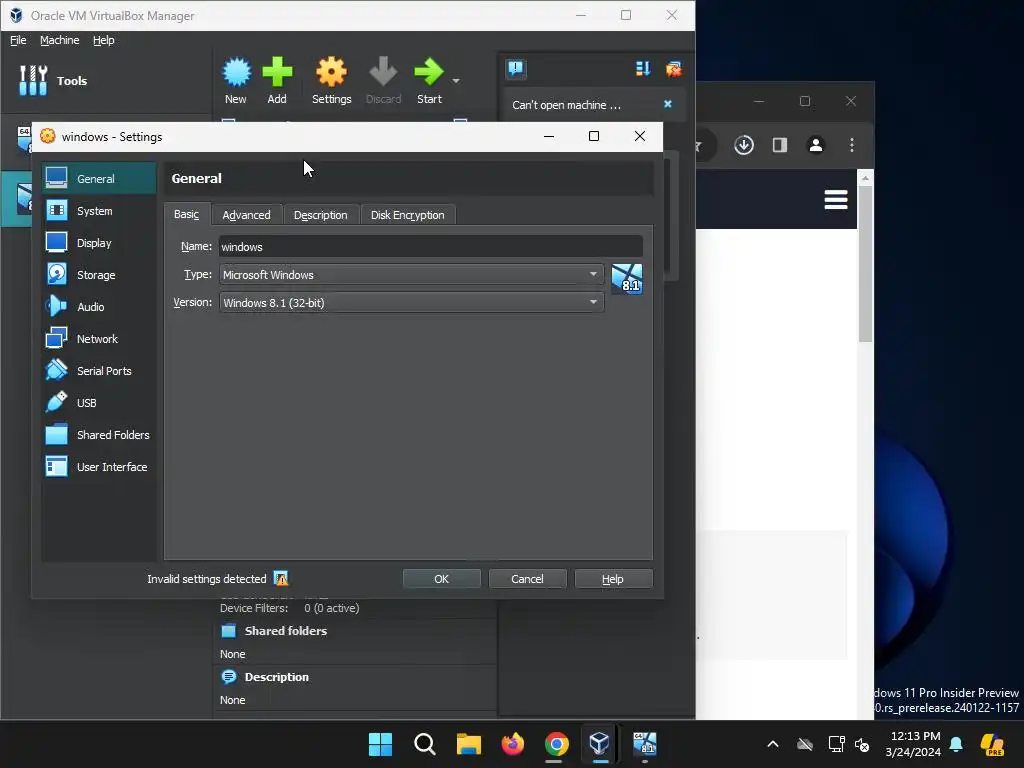Image resolution: width=1024 pixels, height=768 pixels.
Task: Click the Shared folders section header
Action: pos(285,631)
